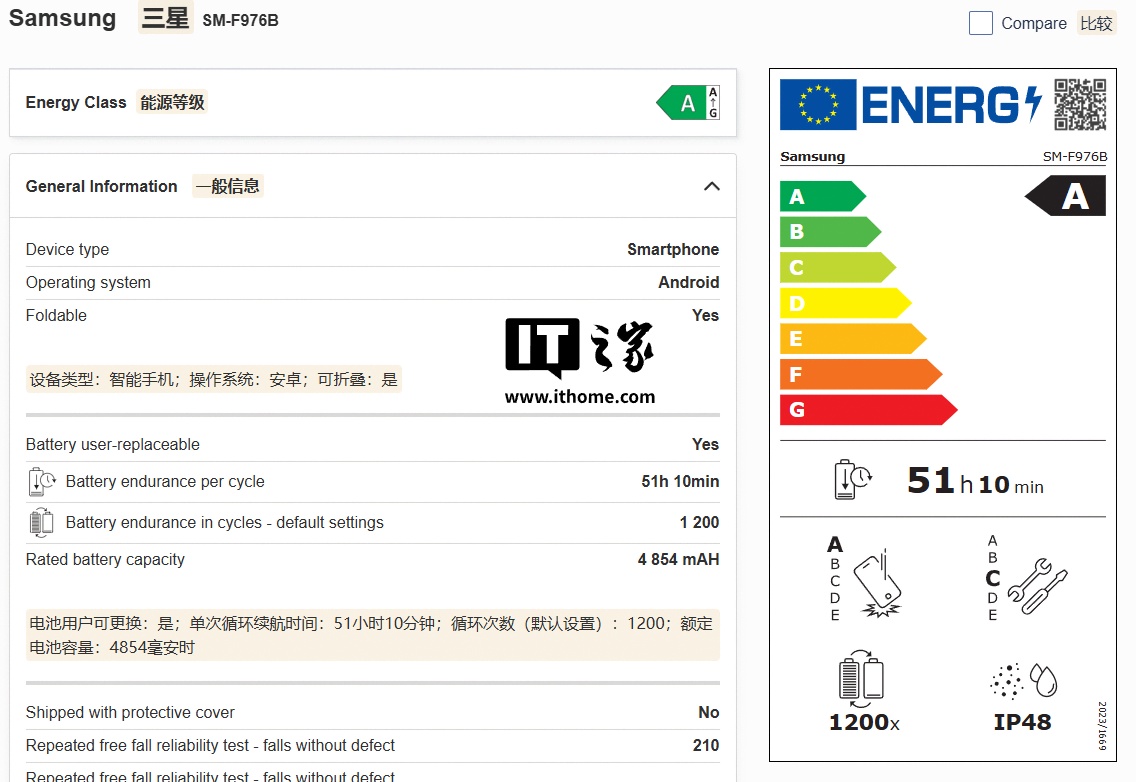Click the green A class bar
The width and height of the screenshot is (1136, 782).
(x=822, y=196)
